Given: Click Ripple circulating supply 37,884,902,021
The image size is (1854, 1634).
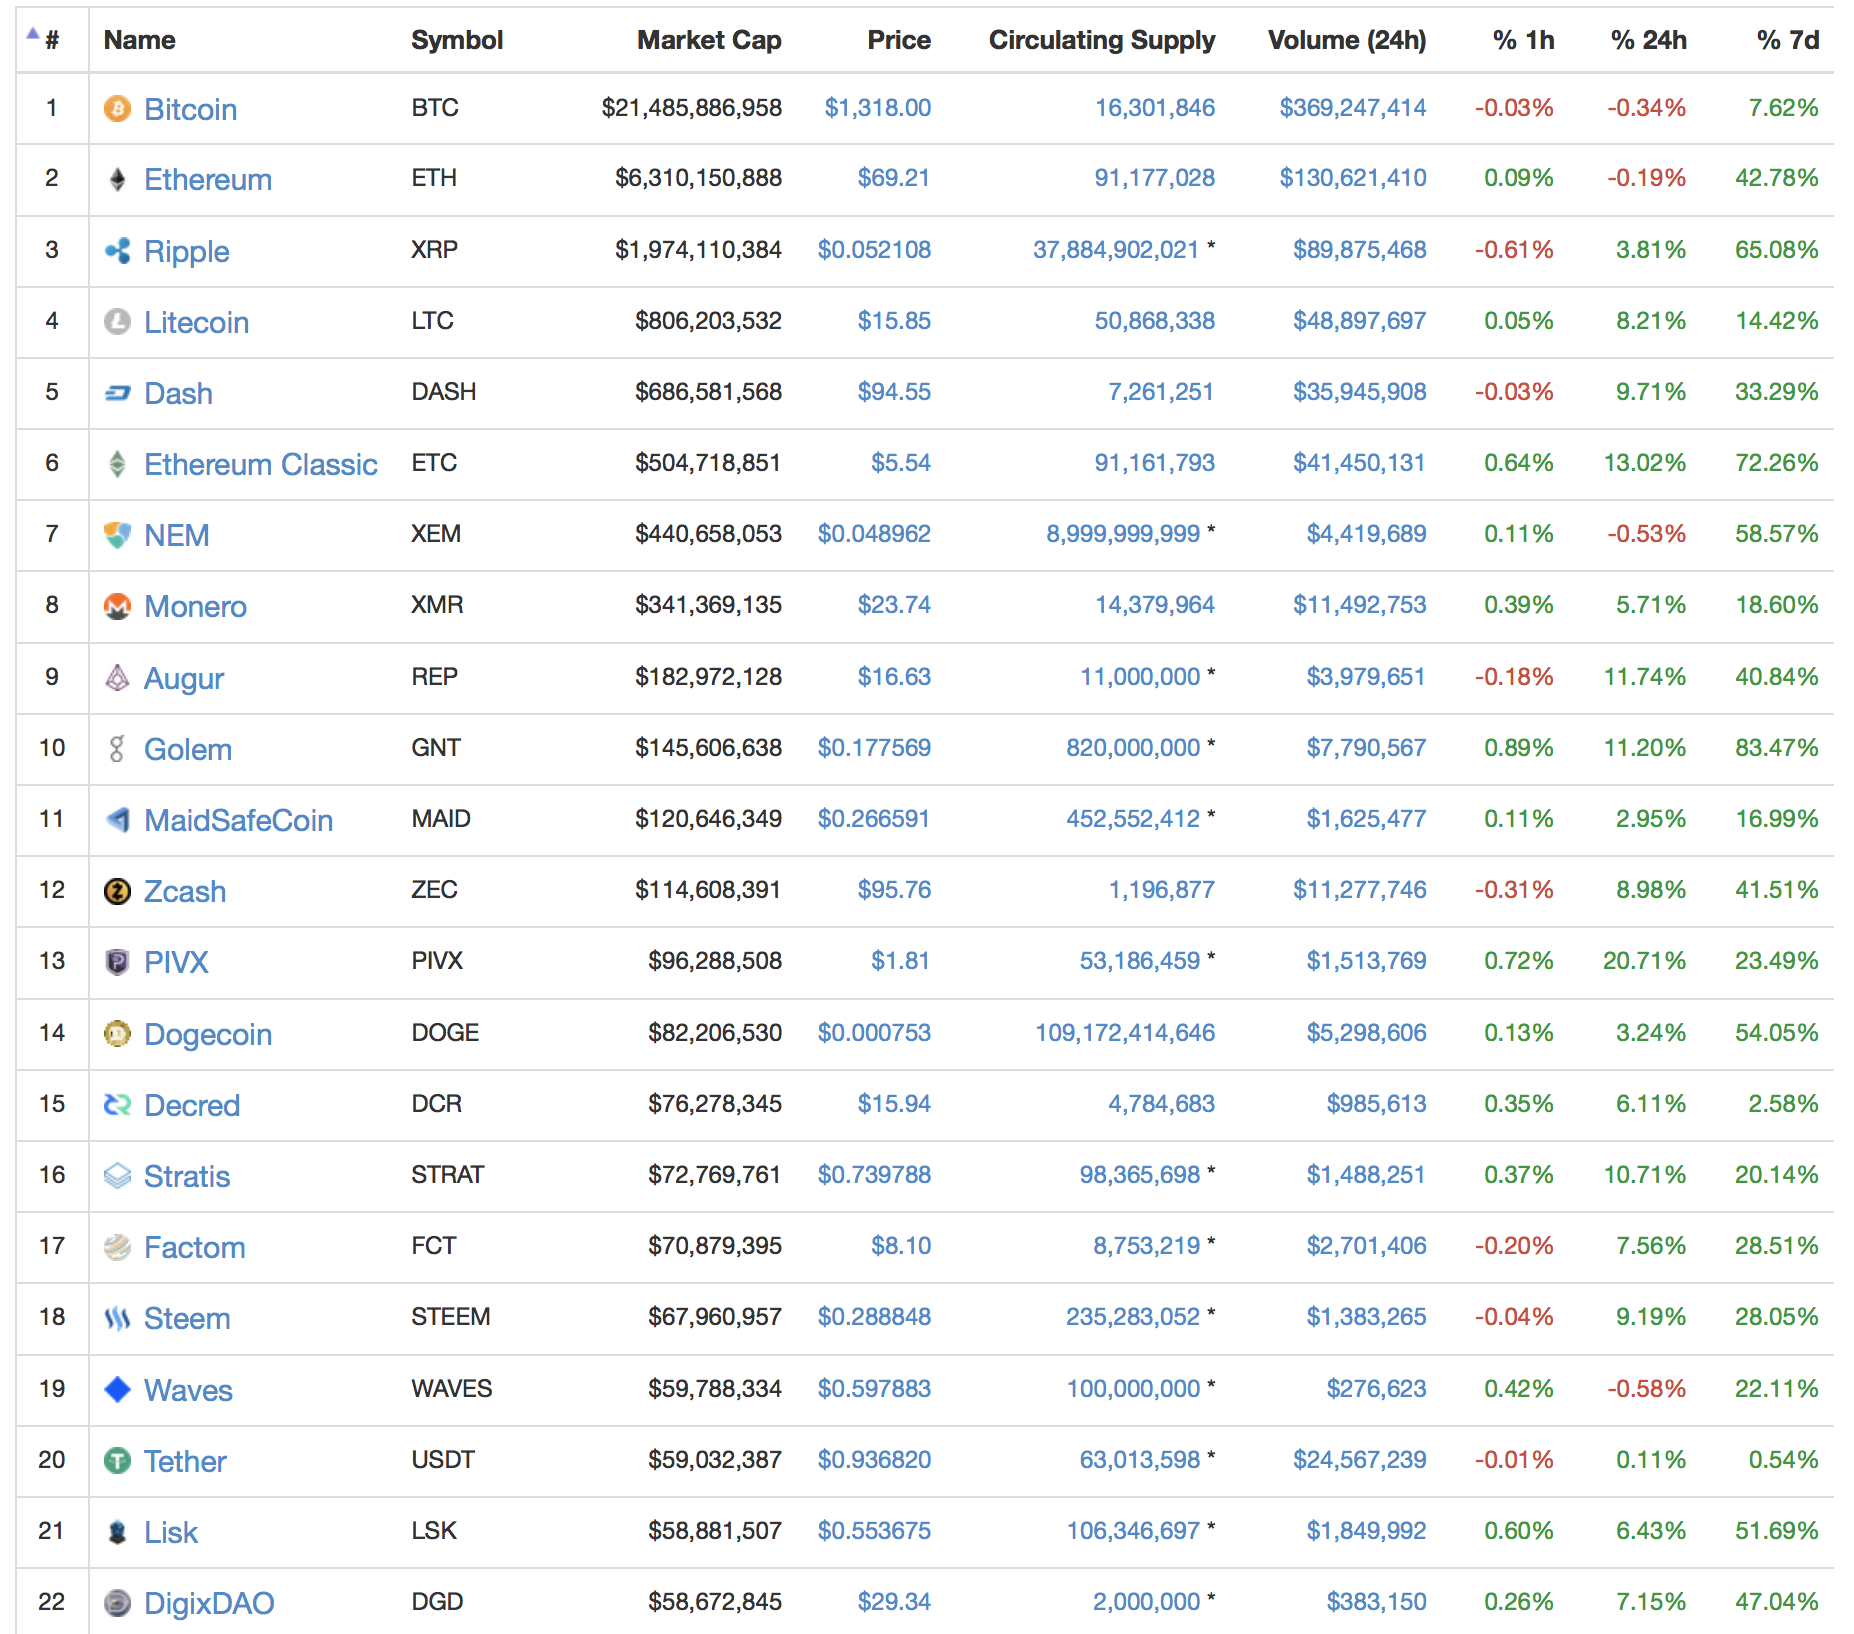Looking at the screenshot, I should [1115, 250].
